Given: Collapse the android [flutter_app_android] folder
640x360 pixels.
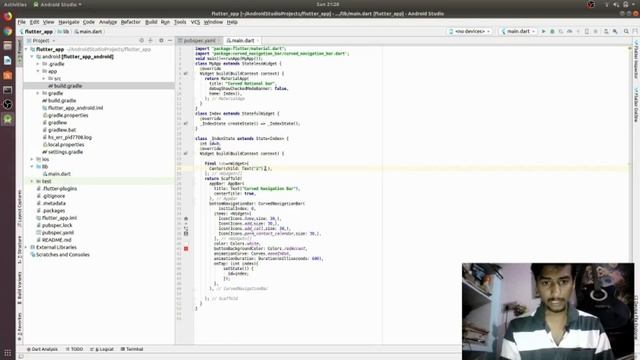Looking at the screenshot, I should (32, 57).
